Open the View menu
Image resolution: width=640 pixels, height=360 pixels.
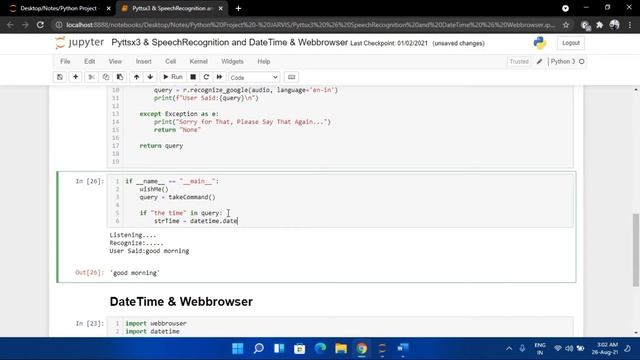[x=115, y=62]
